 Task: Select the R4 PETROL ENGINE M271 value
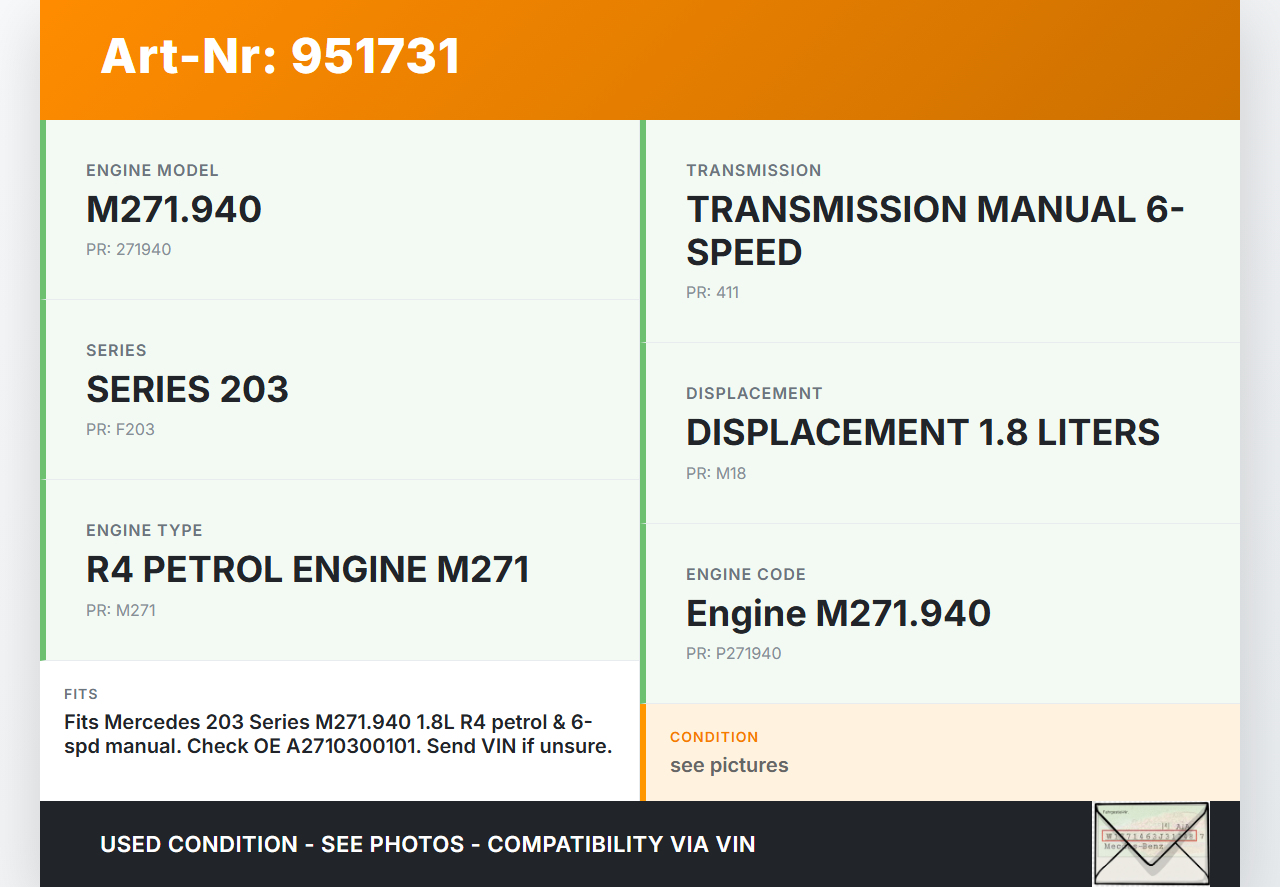pyautogui.click(x=307, y=569)
